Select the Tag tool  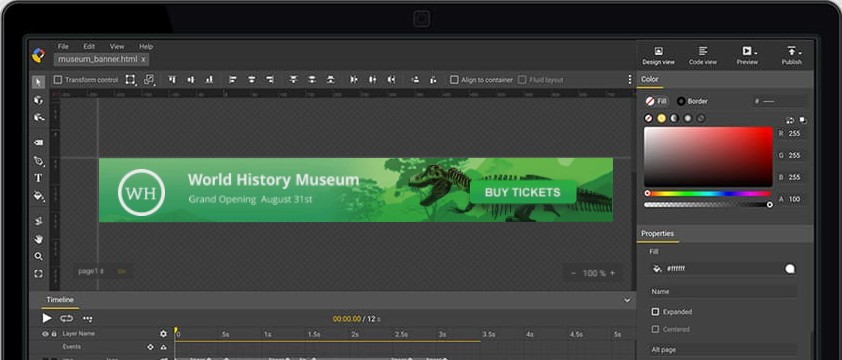tap(38, 142)
